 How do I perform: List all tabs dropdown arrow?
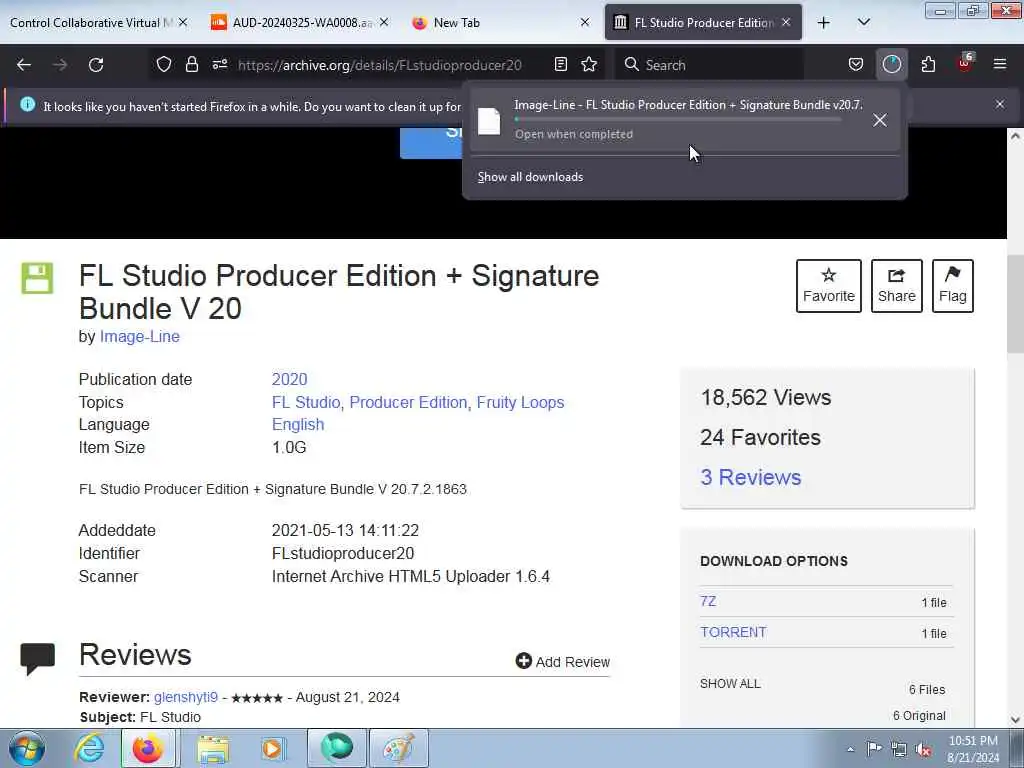863,22
